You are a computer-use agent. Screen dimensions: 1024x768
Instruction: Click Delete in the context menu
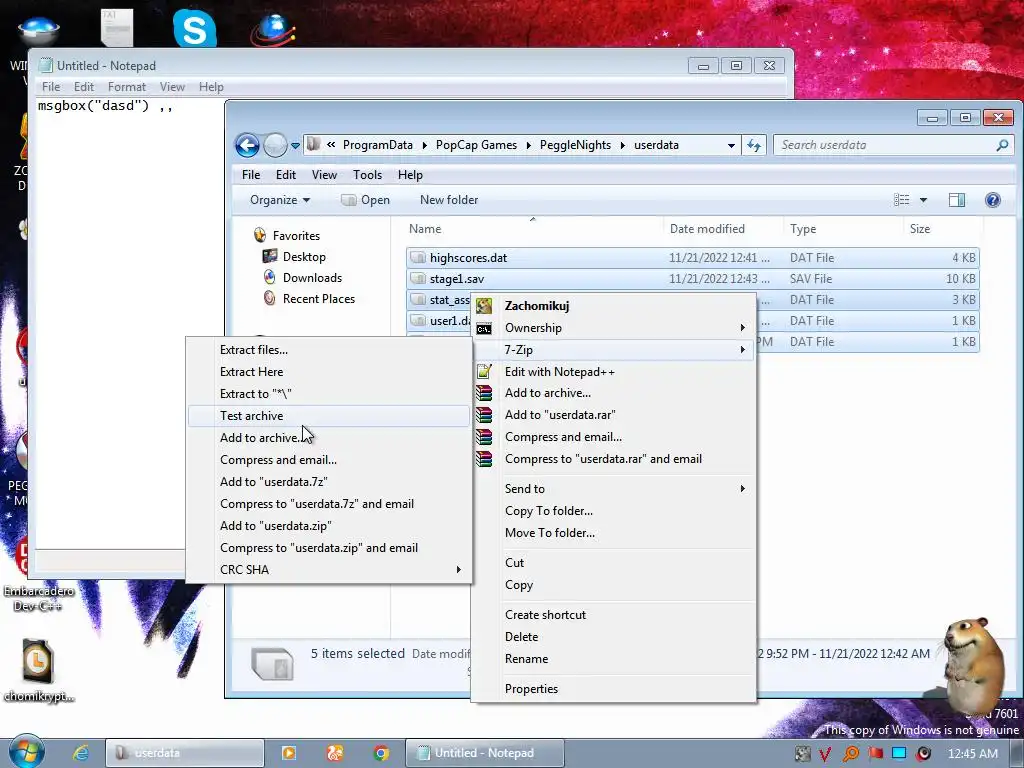[x=614, y=637]
